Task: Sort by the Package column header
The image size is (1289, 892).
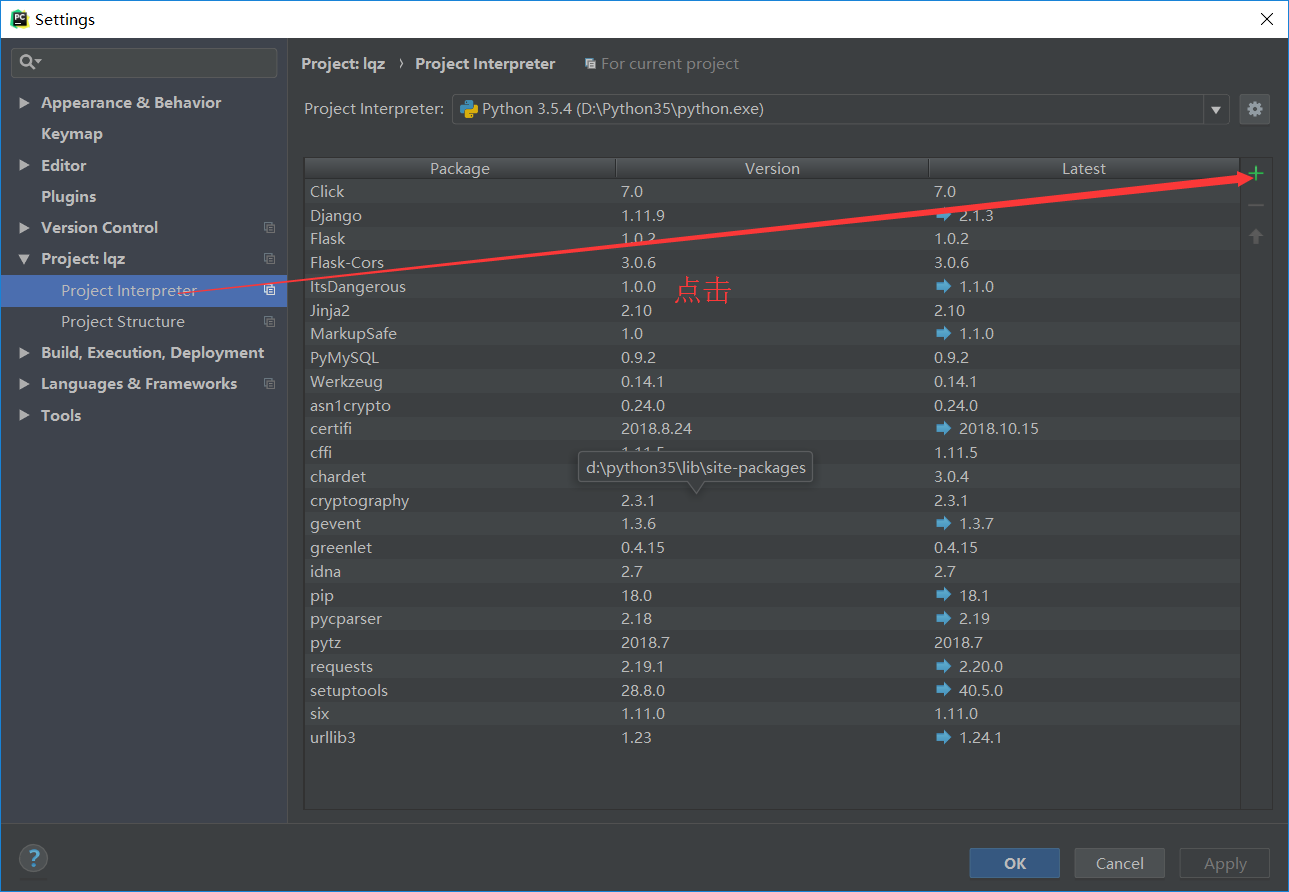Action: 460,168
